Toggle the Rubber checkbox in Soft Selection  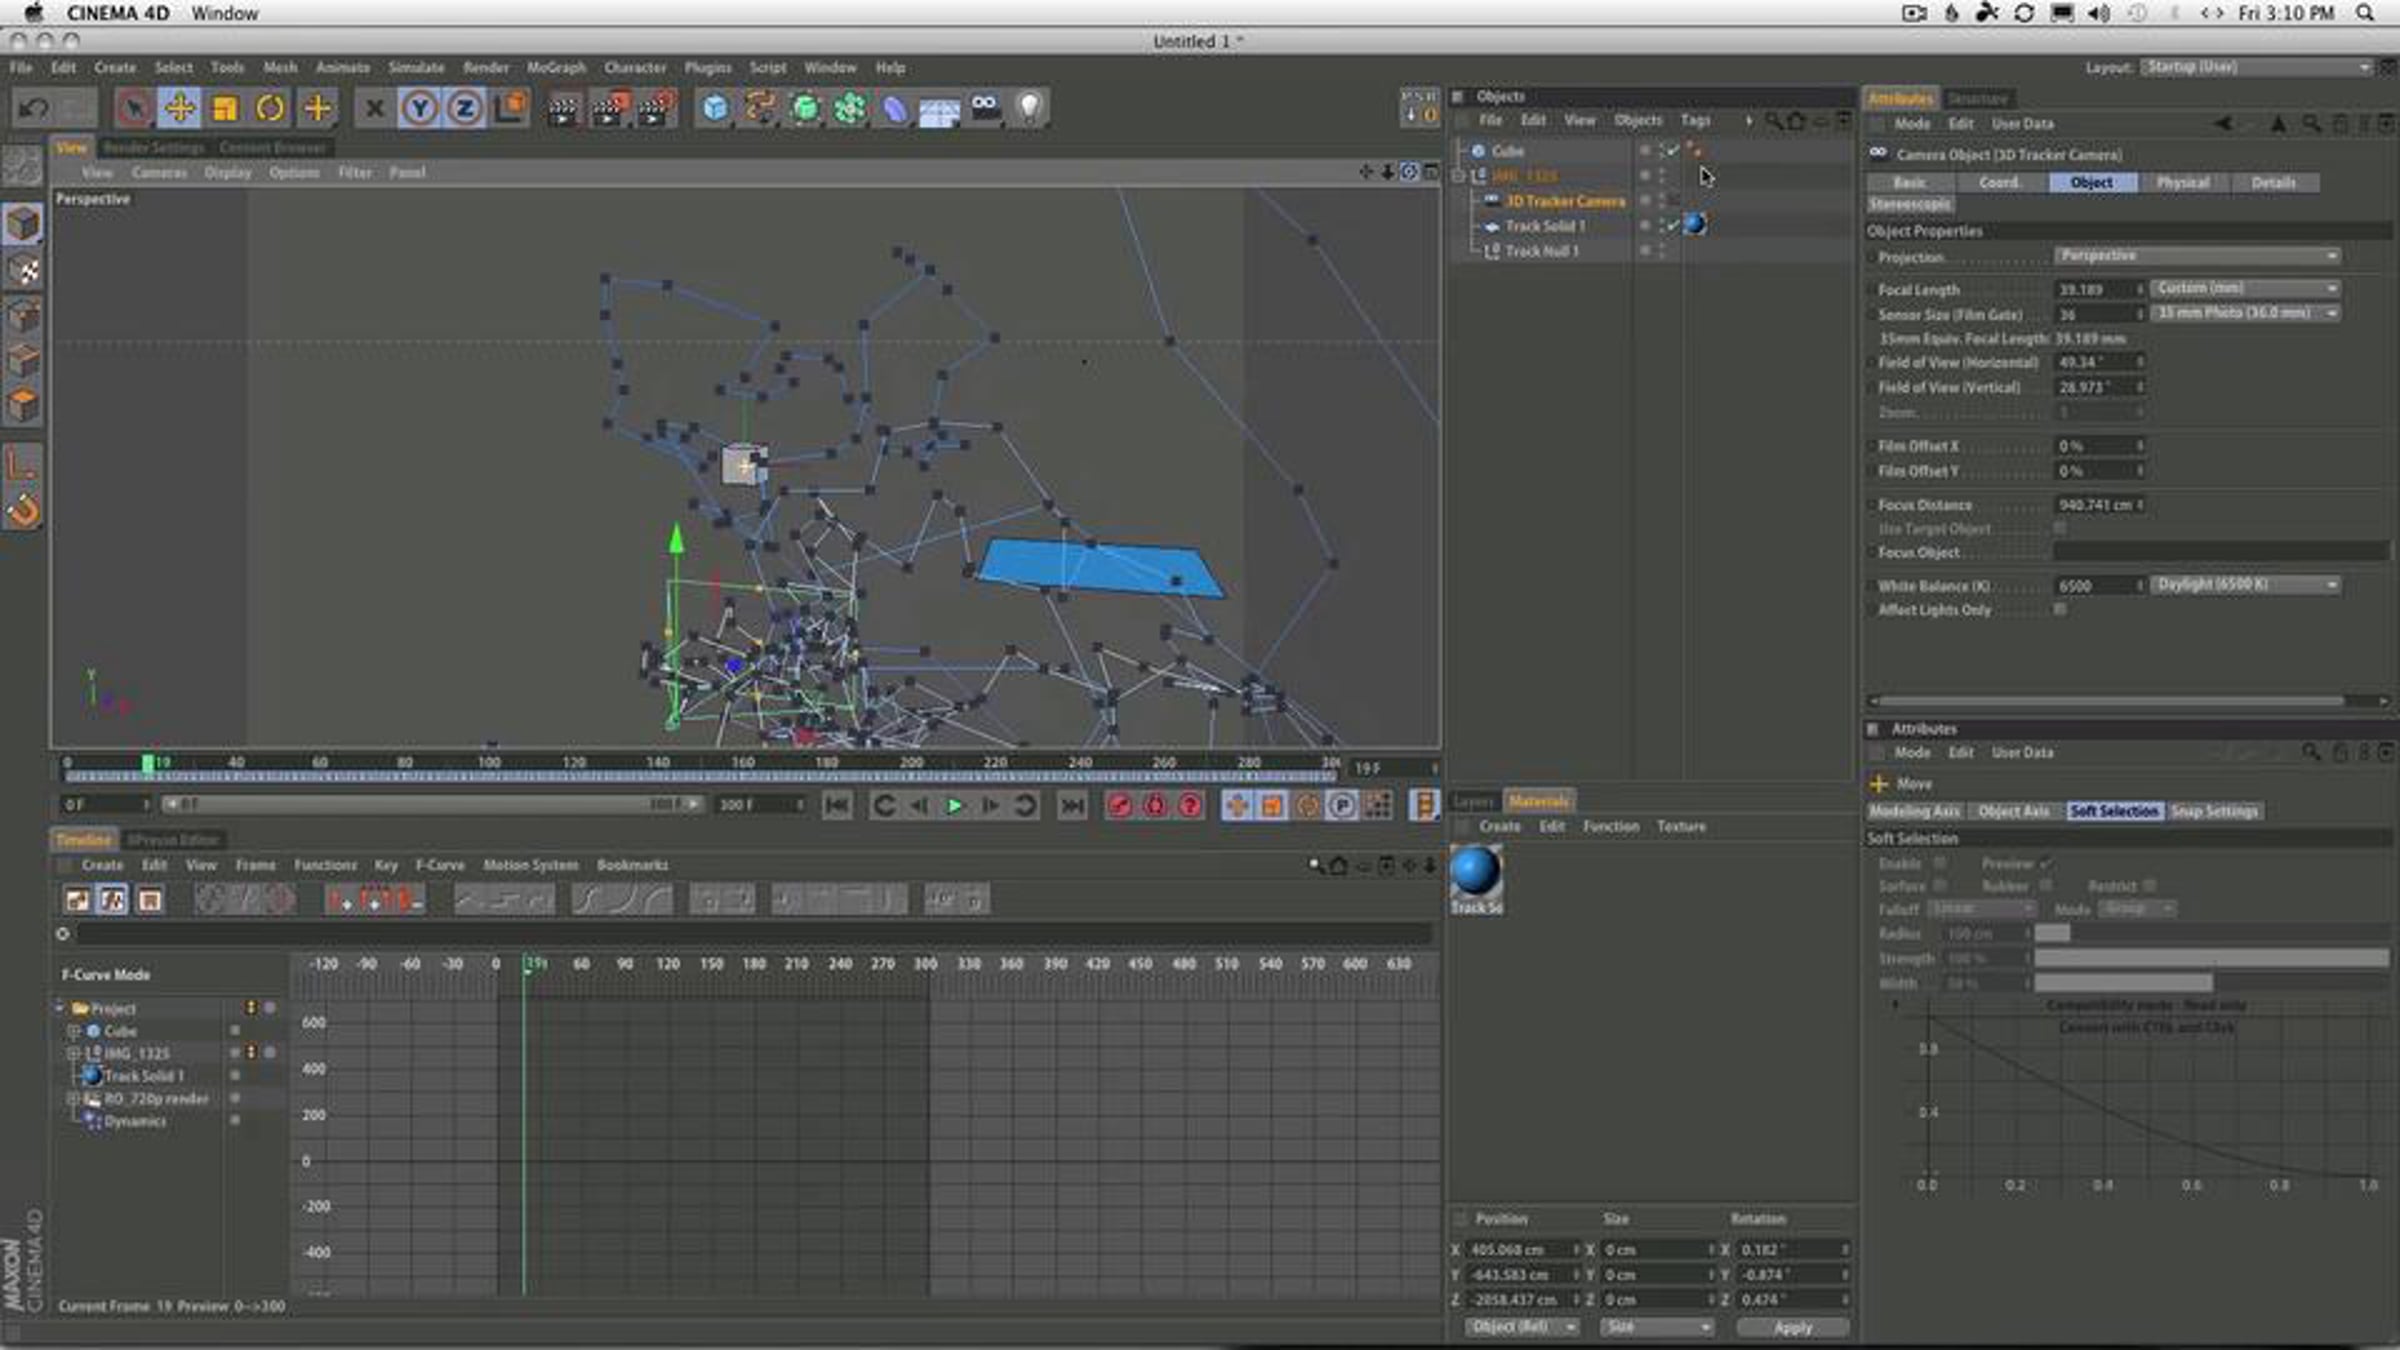coord(2046,886)
